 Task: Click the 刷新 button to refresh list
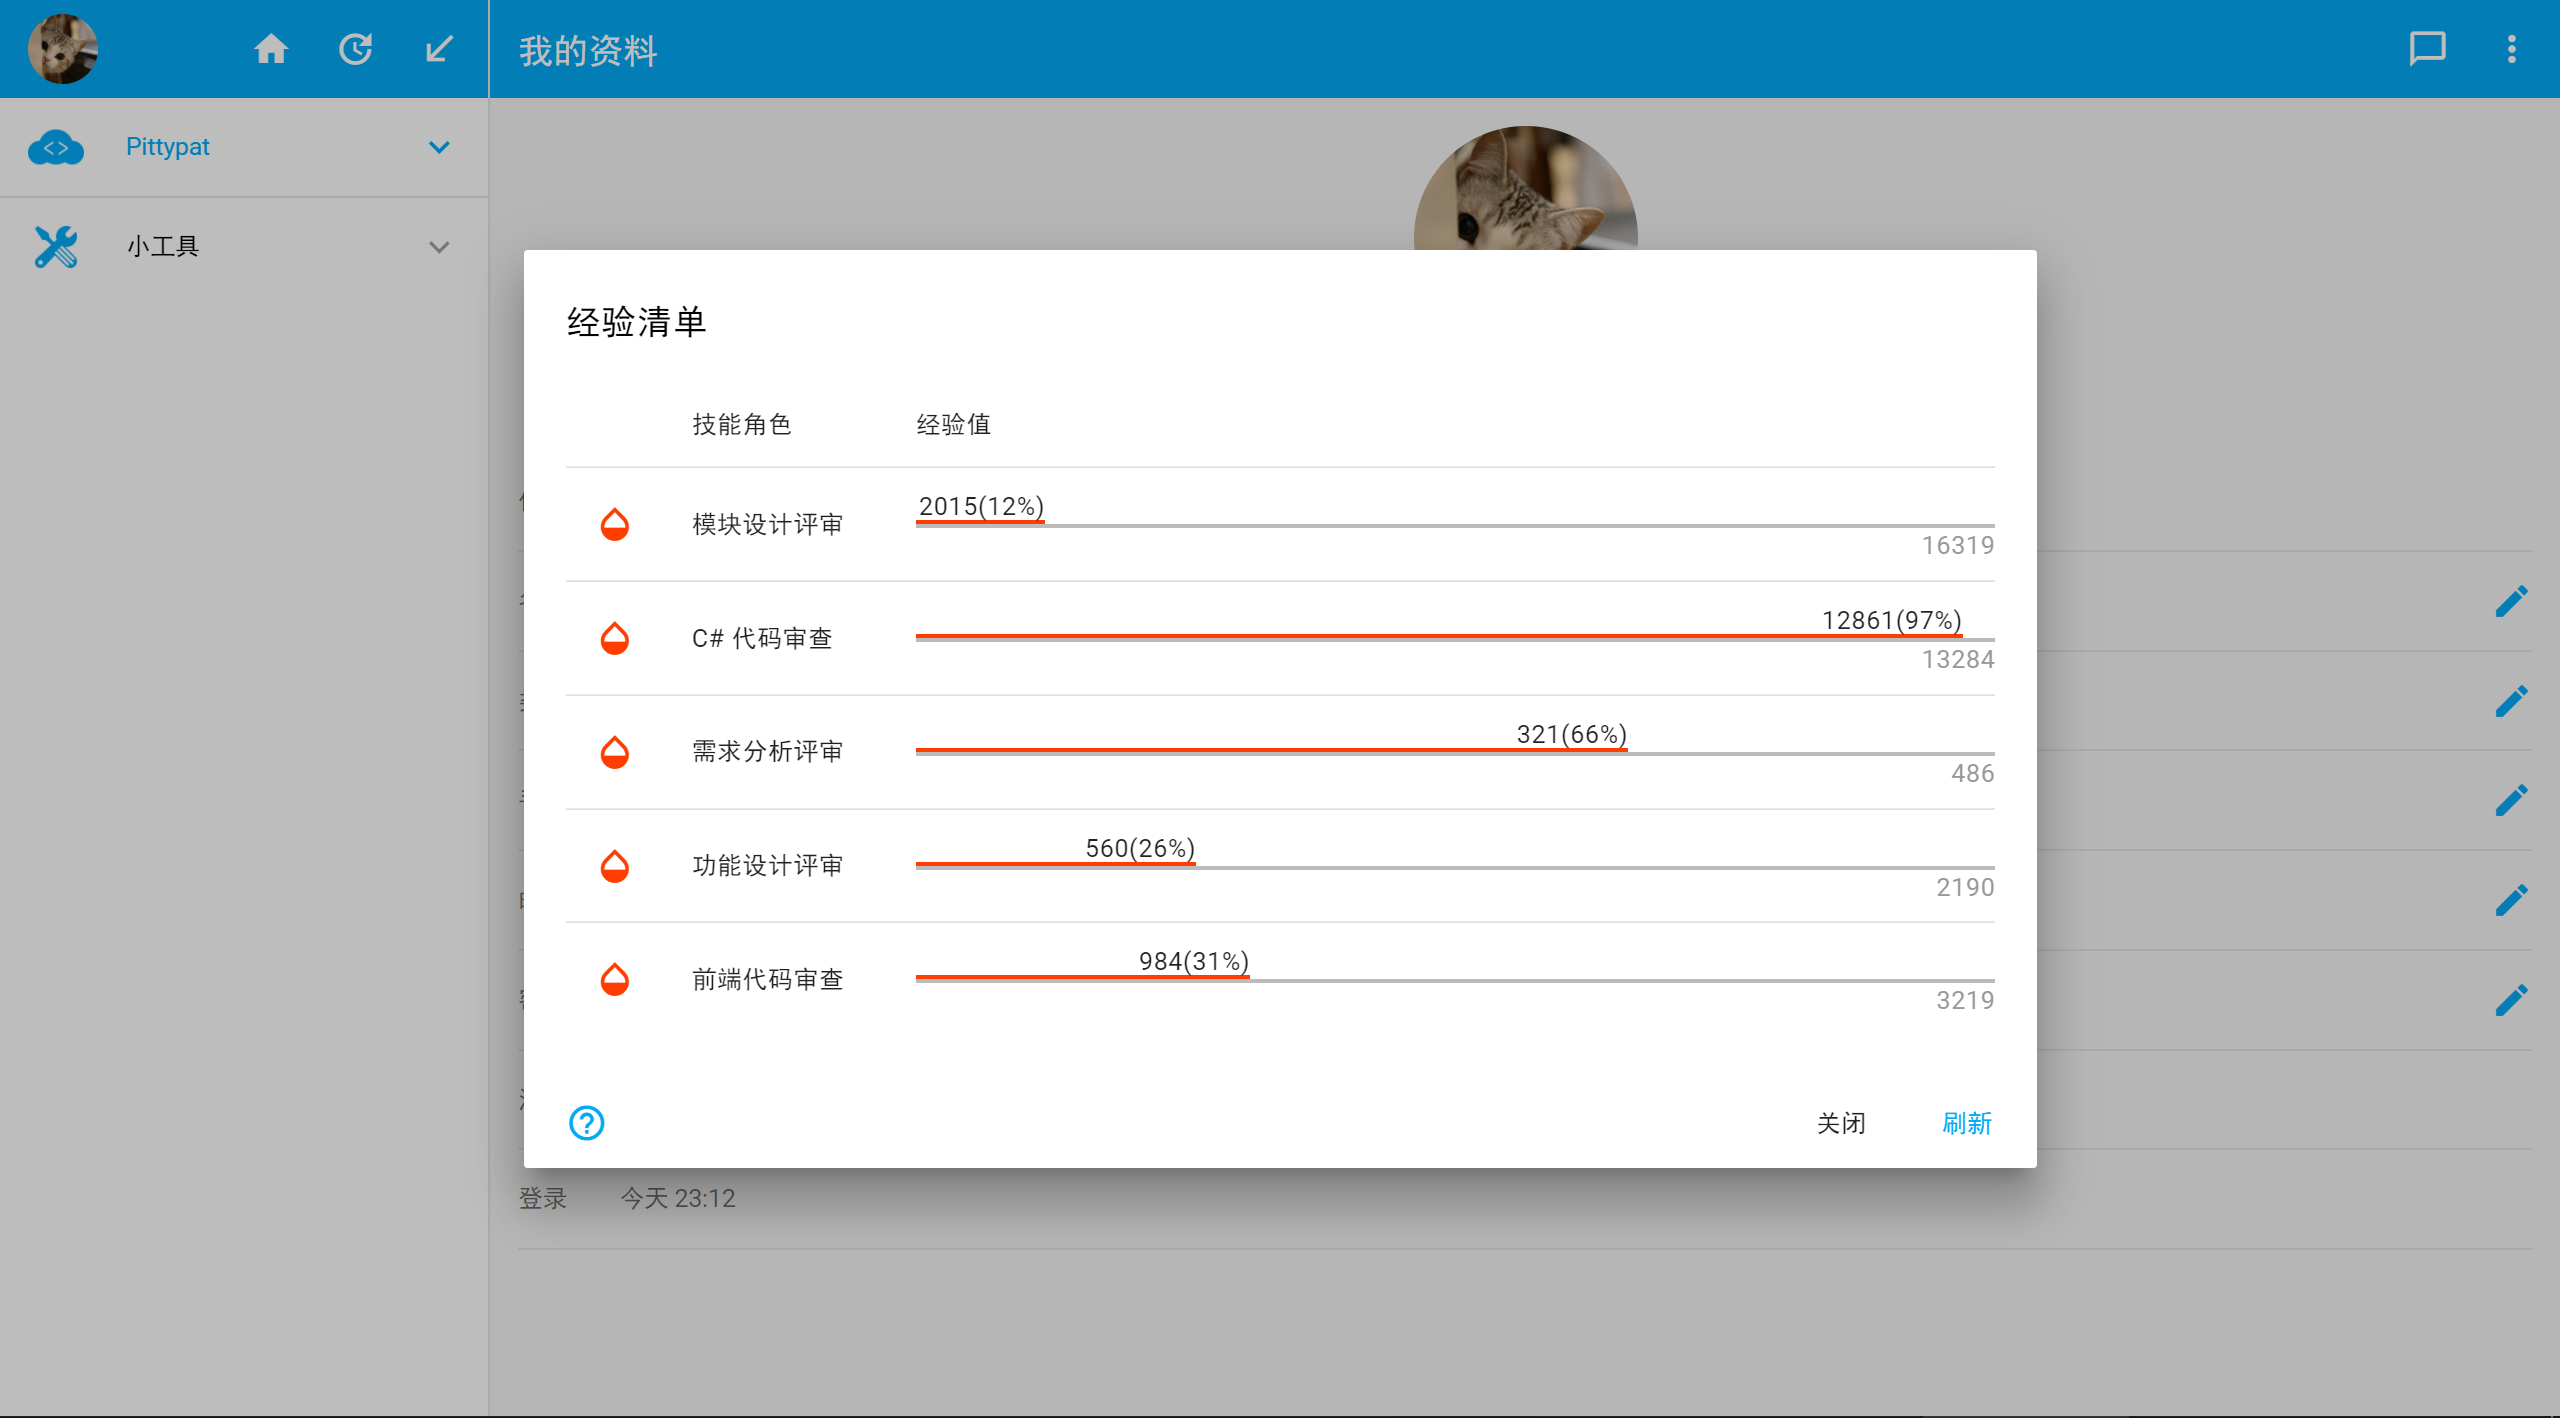pos(1967,1123)
